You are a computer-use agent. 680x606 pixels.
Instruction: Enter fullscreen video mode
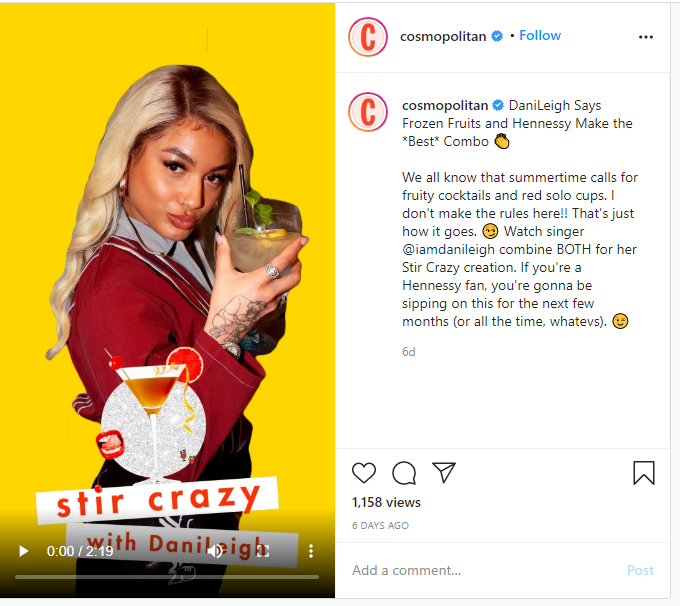(x=263, y=551)
